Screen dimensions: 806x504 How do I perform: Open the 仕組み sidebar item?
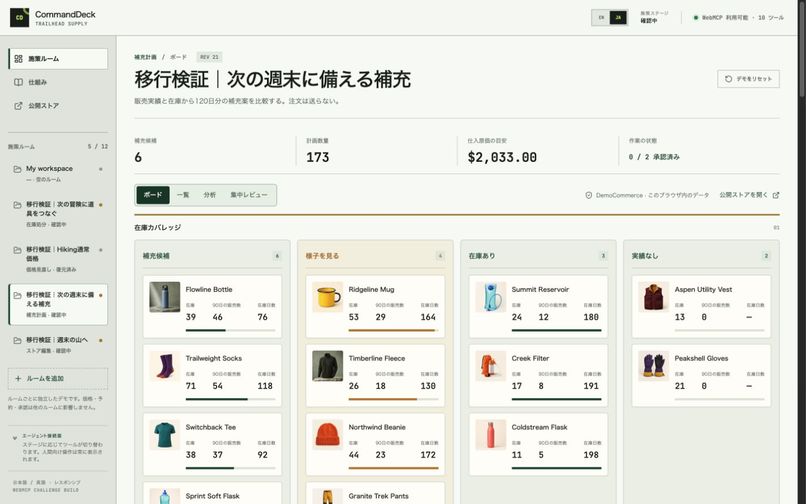click(x=58, y=82)
